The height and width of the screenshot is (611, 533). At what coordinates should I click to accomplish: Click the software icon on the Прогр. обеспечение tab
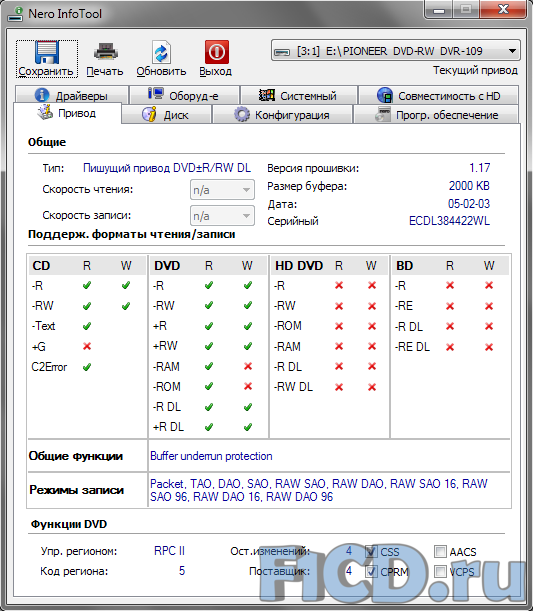(x=383, y=115)
